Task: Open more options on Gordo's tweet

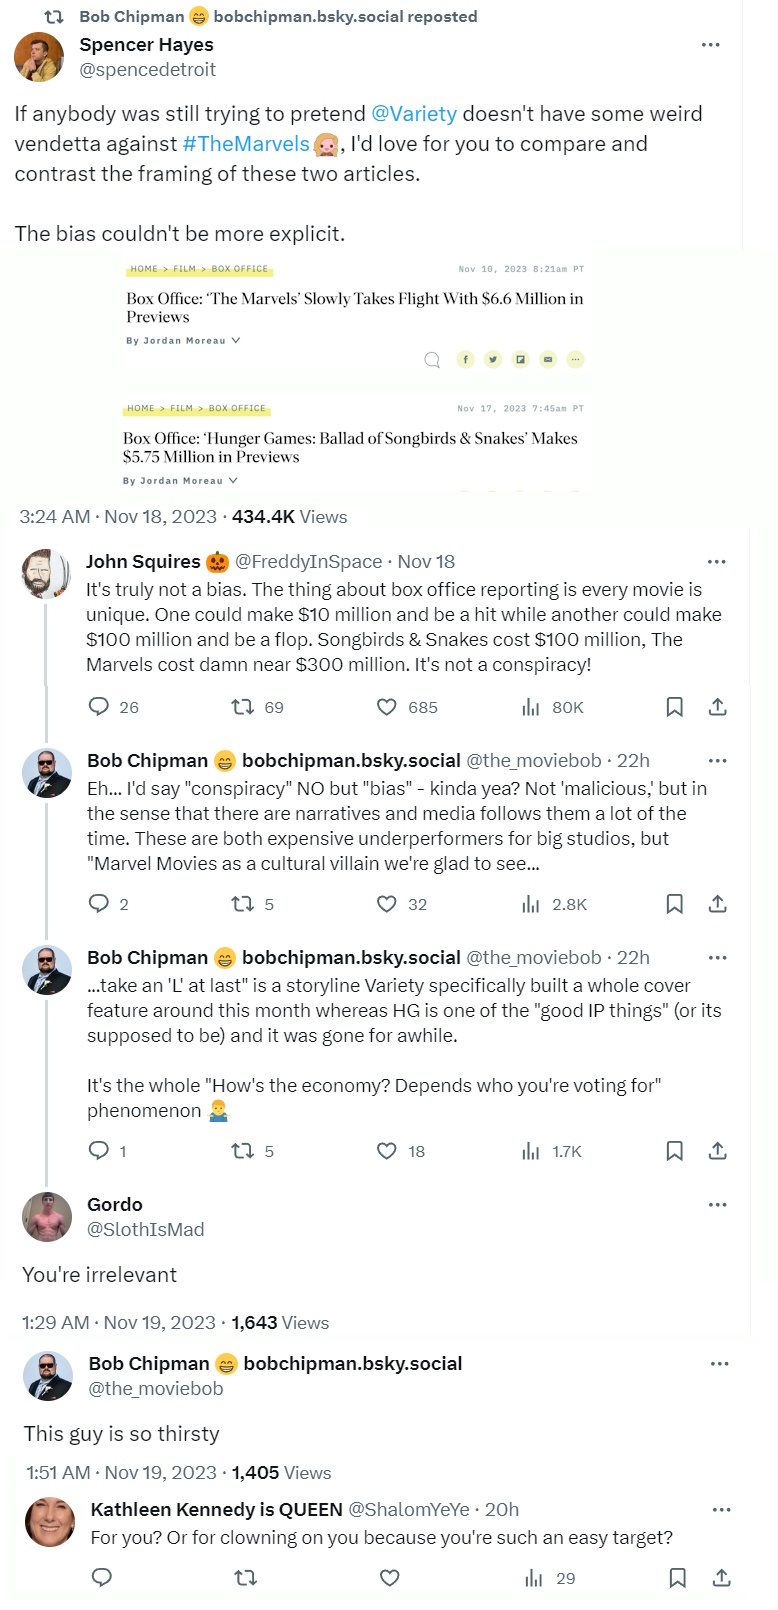Action: click(x=717, y=1204)
